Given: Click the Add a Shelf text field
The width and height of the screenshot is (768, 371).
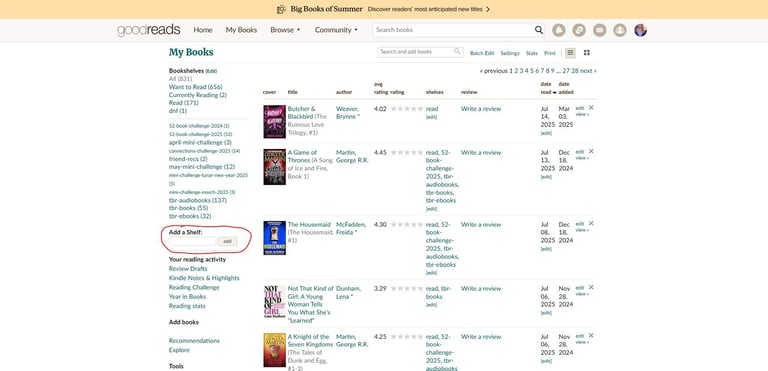Looking at the screenshot, I should tap(192, 241).
